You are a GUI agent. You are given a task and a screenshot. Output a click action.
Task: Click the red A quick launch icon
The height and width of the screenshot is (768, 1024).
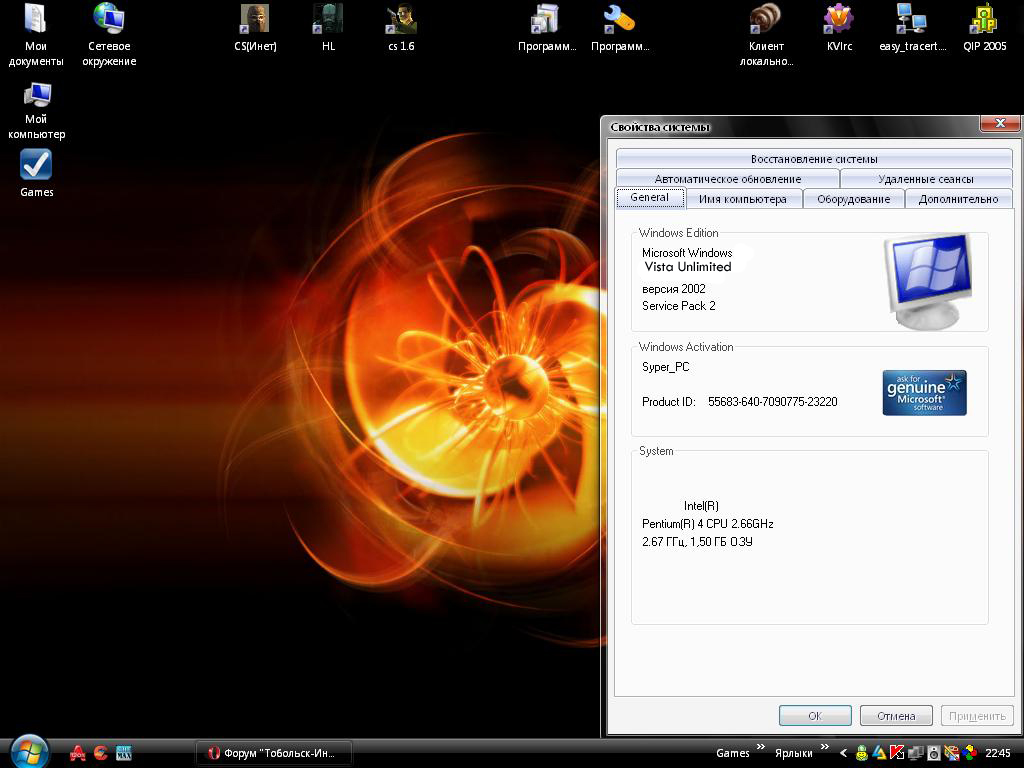(78, 753)
